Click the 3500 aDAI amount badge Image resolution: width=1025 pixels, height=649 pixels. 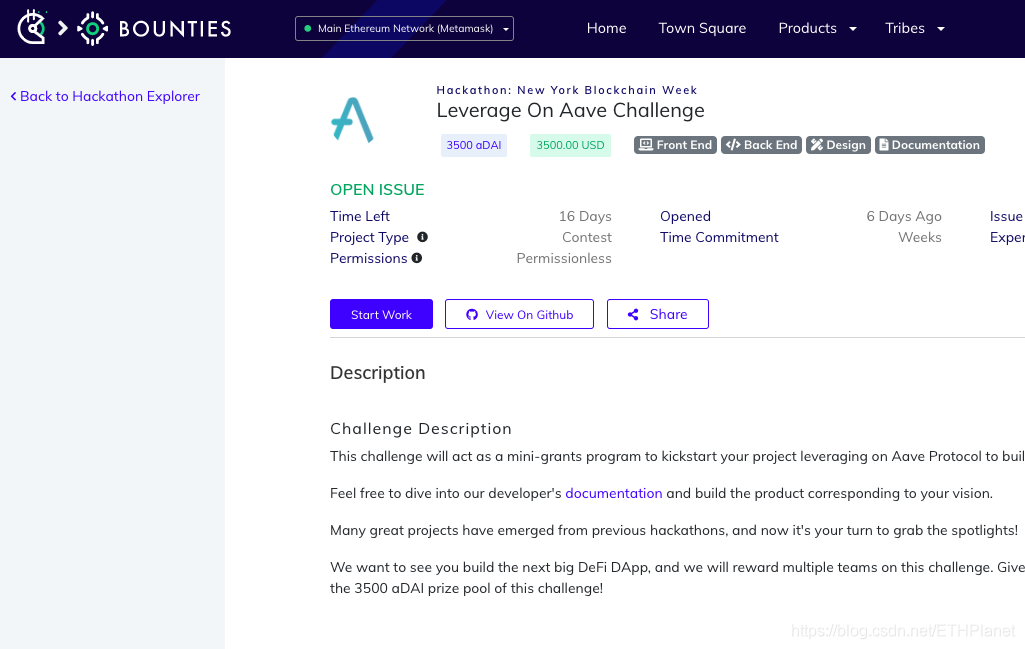[x=474, y=145]
